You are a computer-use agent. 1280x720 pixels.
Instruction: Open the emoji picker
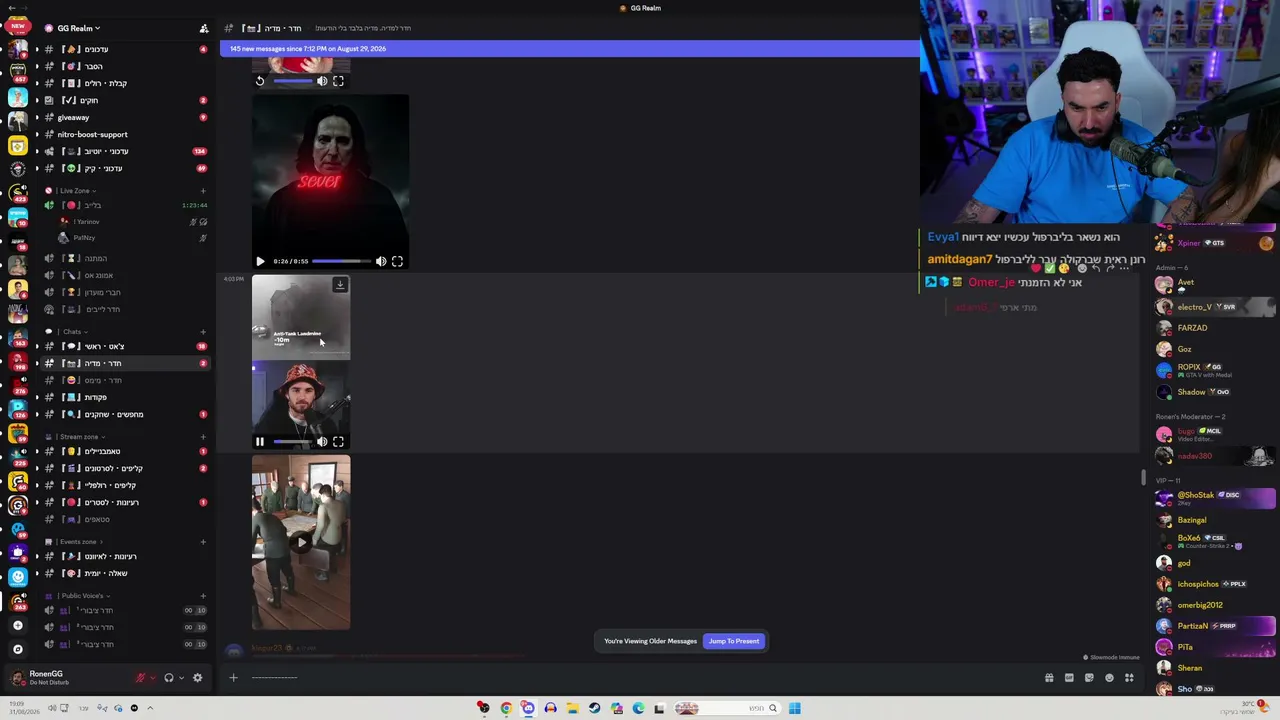[x=1109, y=678]
